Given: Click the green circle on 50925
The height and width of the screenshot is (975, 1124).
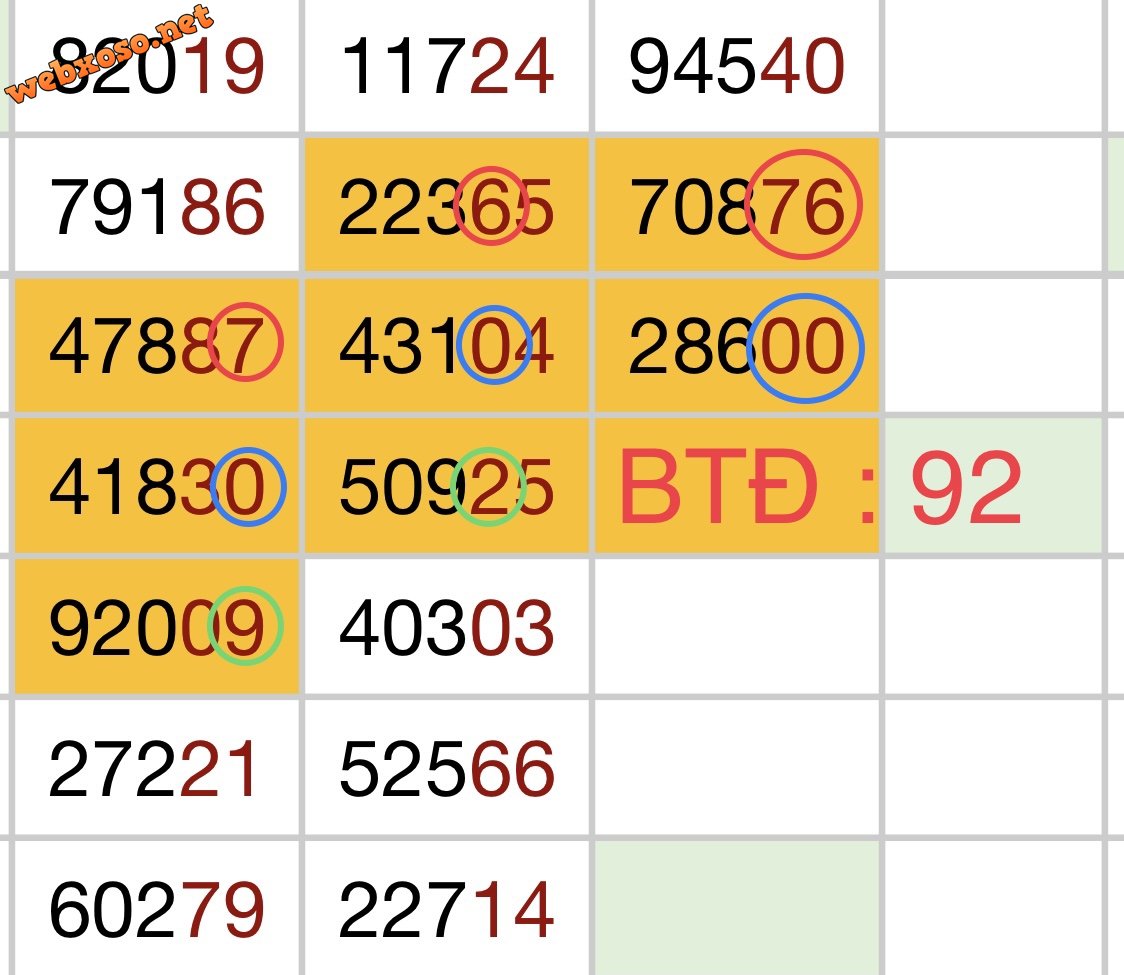Looking at the screenshot, I should (x=488, y=486).
